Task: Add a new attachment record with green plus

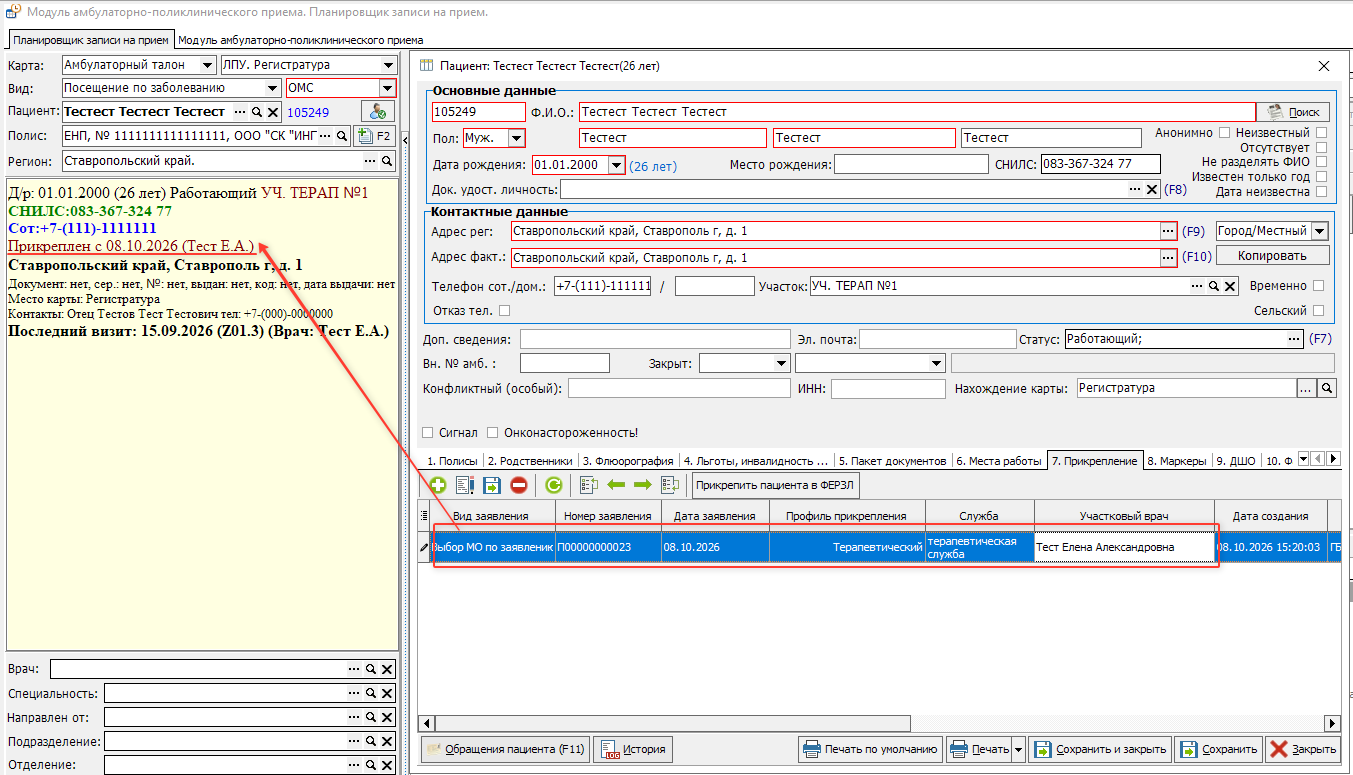Action: click(438, 485)
